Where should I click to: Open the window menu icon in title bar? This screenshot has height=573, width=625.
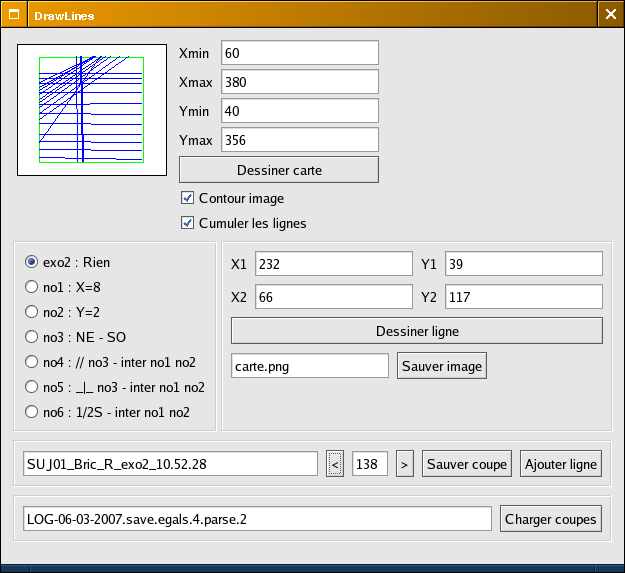point(14,15)
